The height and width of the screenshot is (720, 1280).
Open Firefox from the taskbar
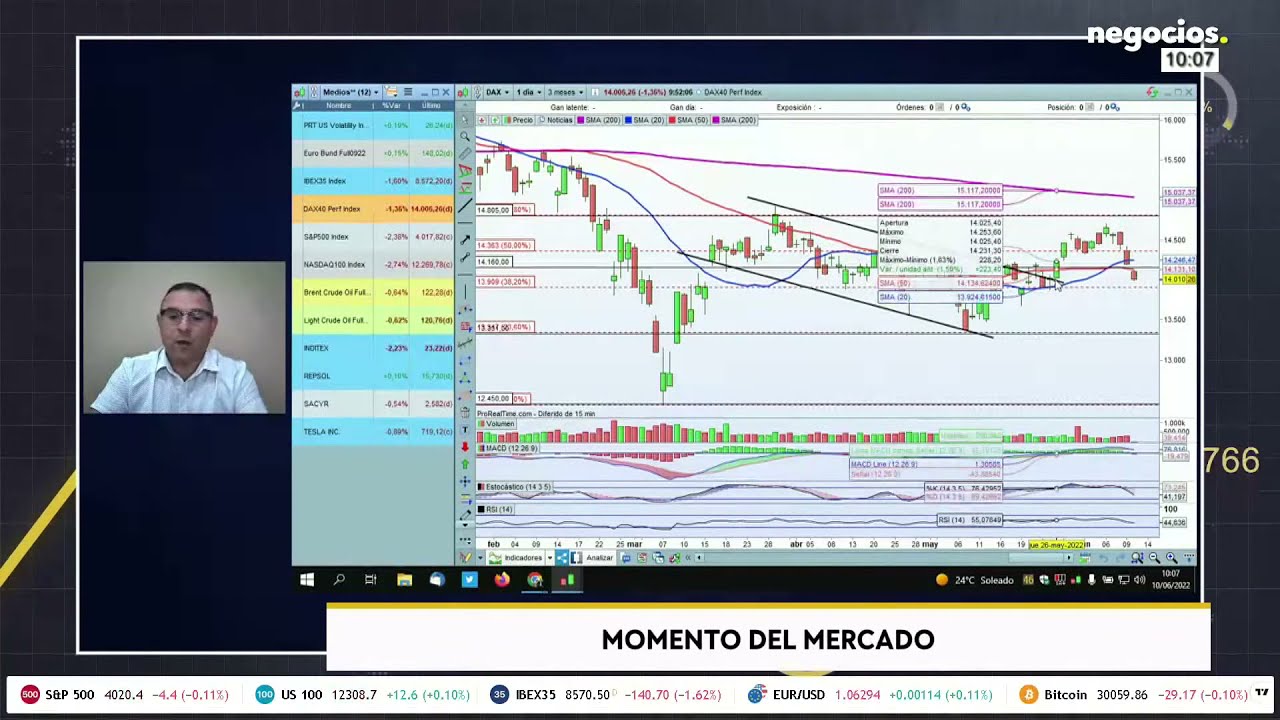502,579
